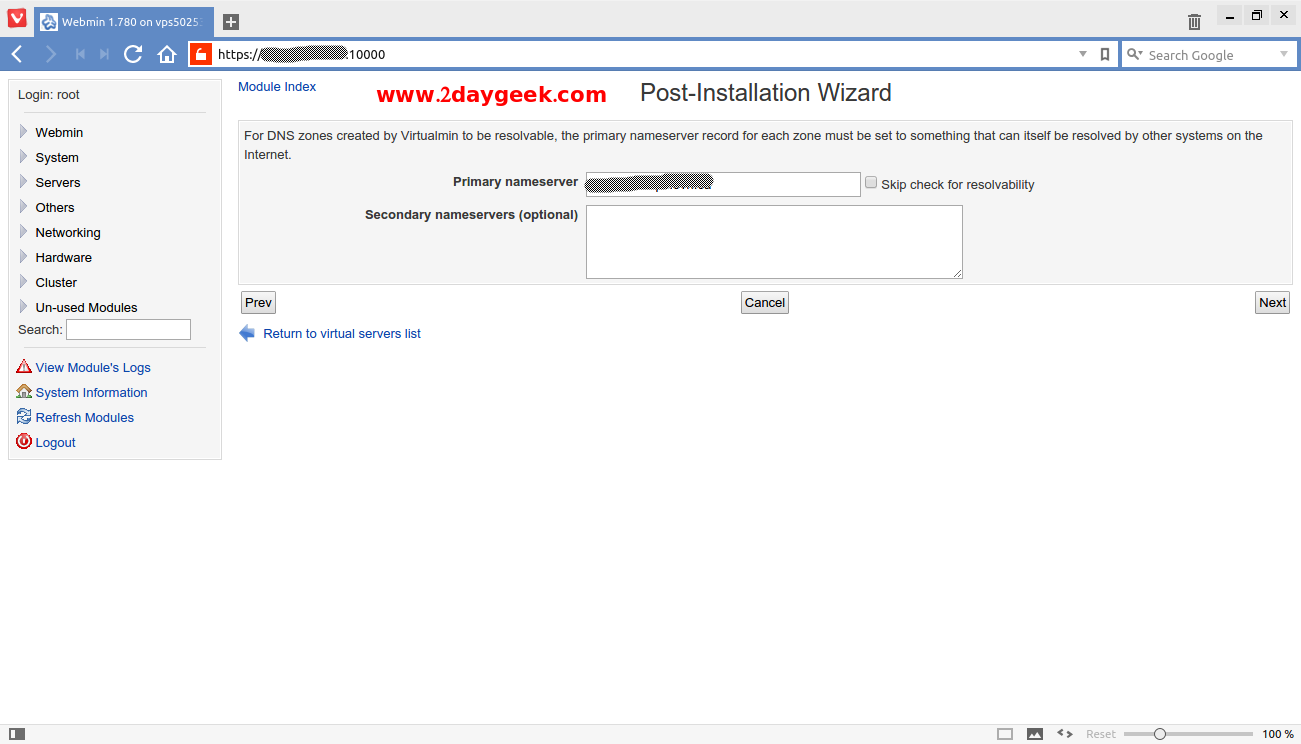Image resolution: width=1301 pixels, height=744 pixels.
Task: Click the blue left arrow return icon
Action: (247, 334)
